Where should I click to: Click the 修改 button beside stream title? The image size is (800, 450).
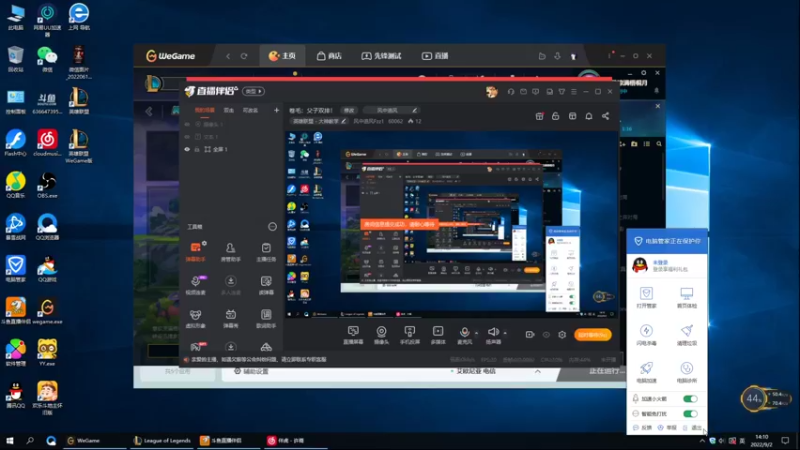pyautogui.click(x=349, y=110)
